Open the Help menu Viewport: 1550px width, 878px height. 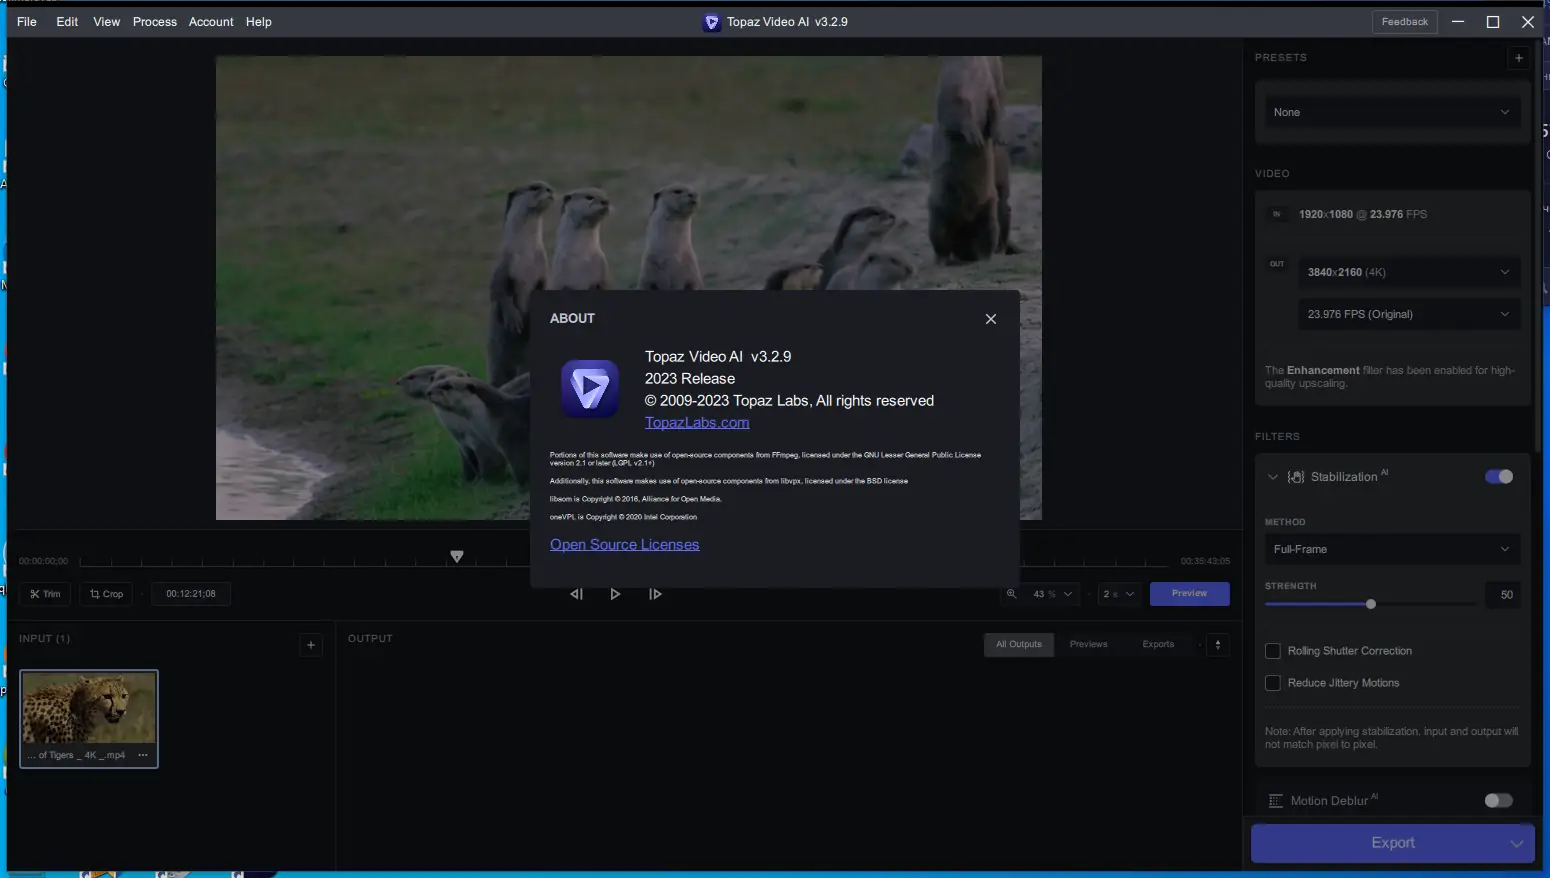click(259, 22)
